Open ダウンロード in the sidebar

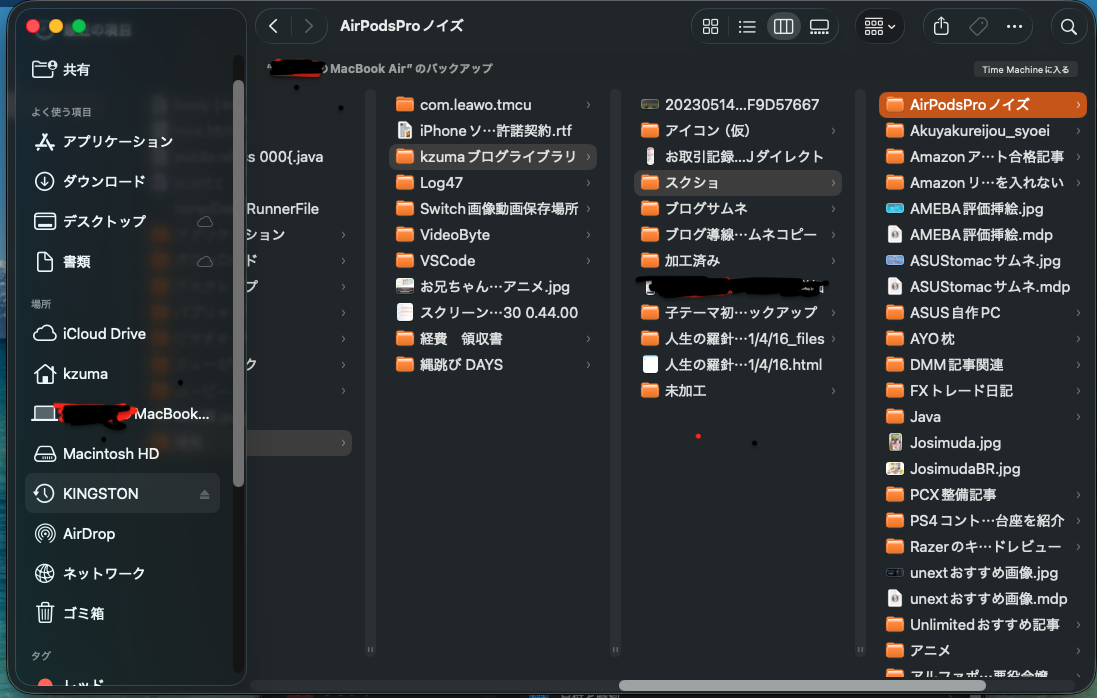(x=103, y=182)
